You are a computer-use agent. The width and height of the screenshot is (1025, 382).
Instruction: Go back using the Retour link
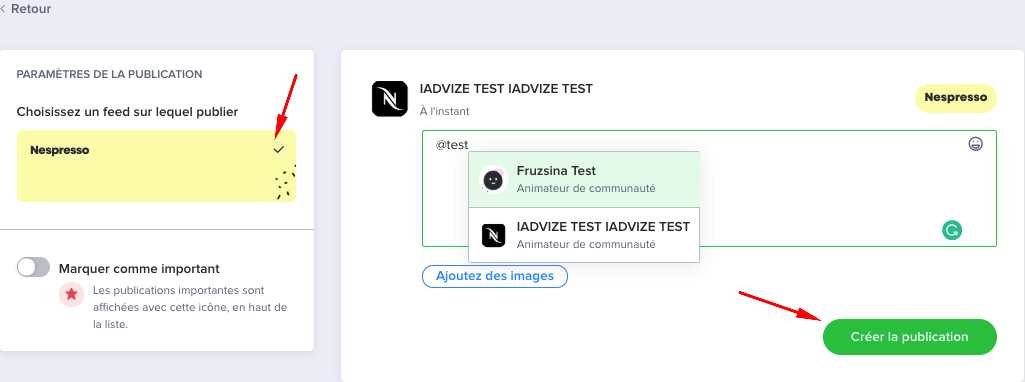(26, 9)
